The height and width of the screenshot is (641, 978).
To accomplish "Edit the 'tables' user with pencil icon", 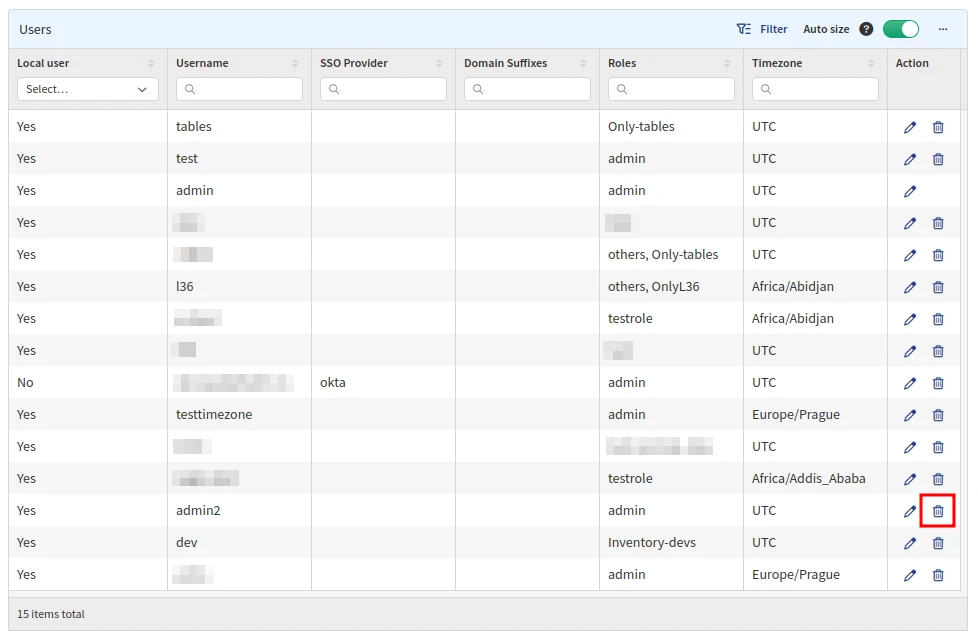I will tap(909, 127).
